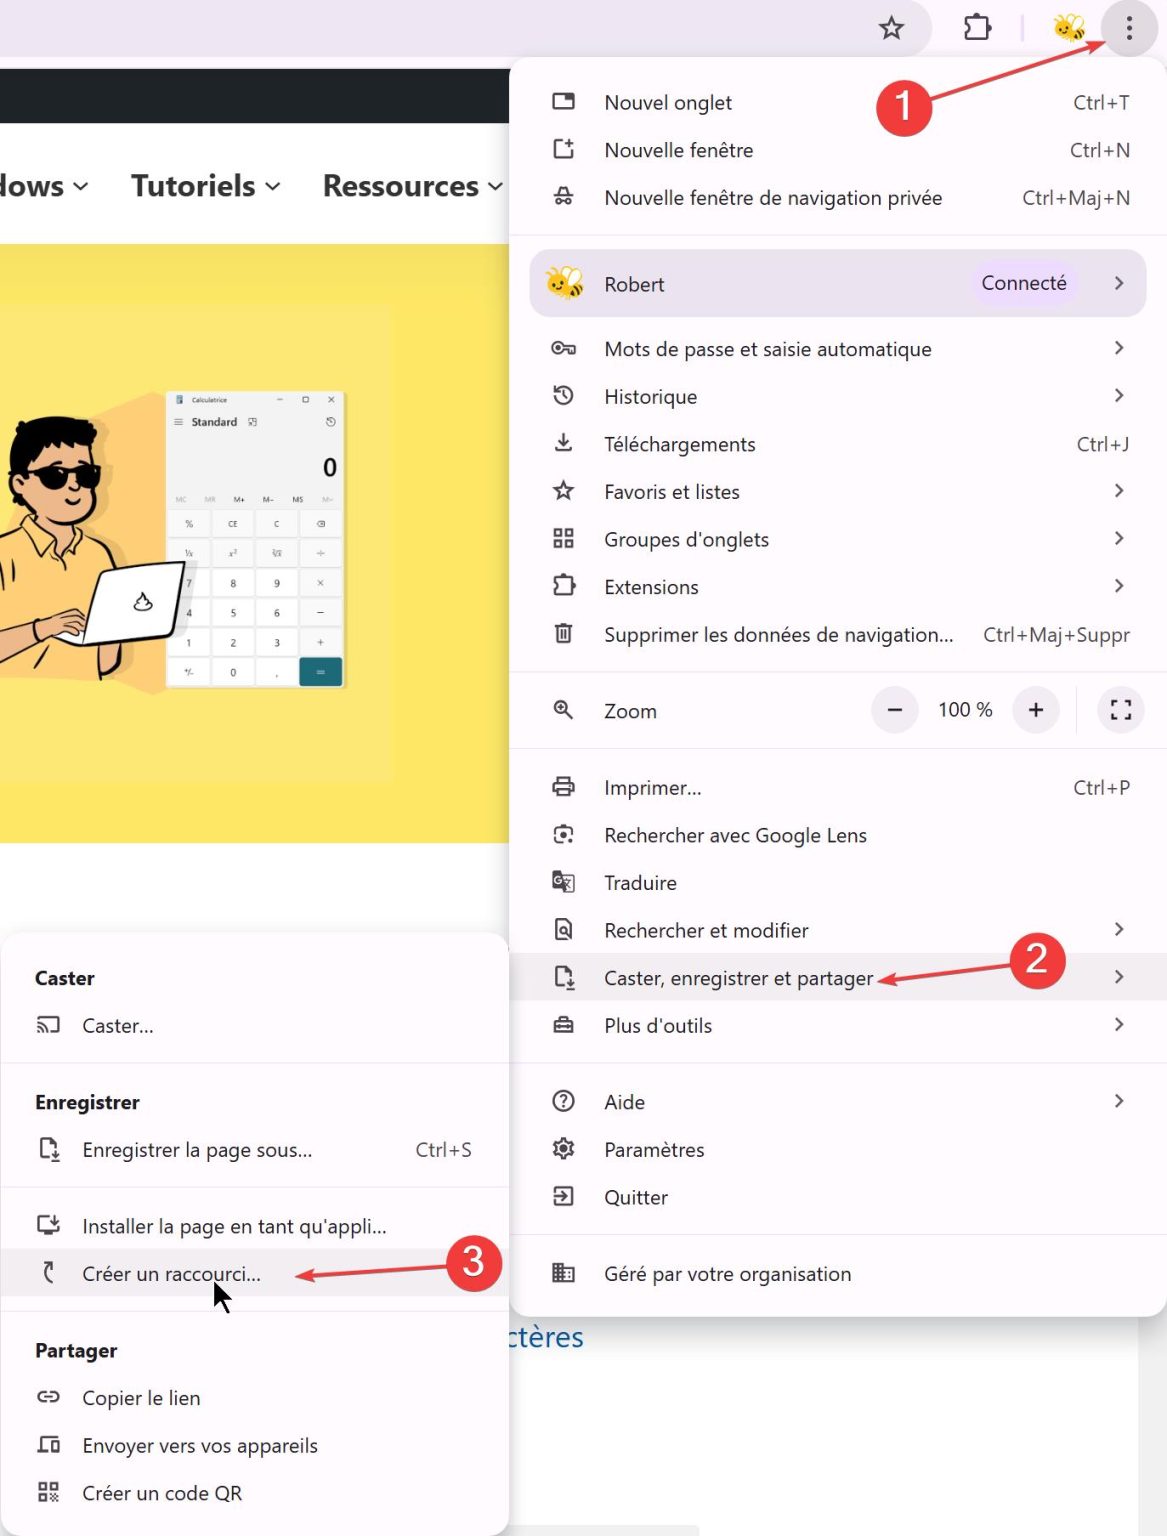This screenshot has height=1536, width=1167.
Task: Open the Tutoriels dropdown in site navigation
Action: [205, 186]
